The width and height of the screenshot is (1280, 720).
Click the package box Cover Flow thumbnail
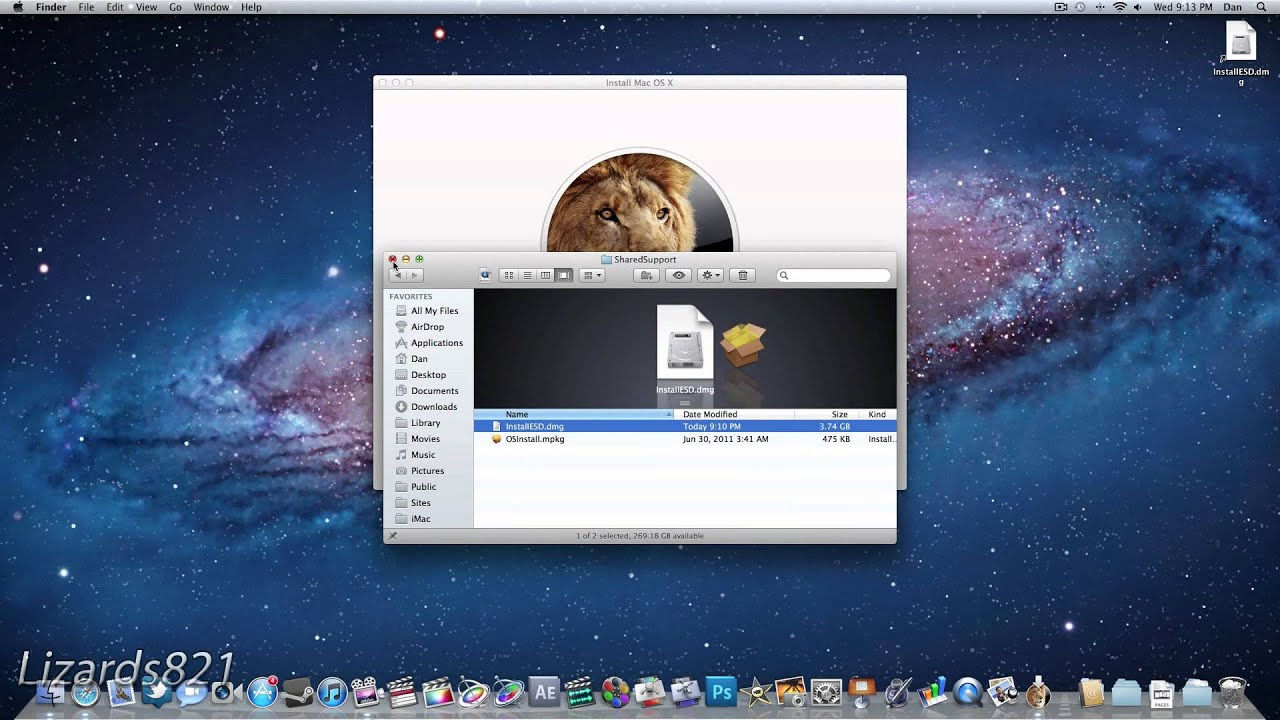coord(743,345)
